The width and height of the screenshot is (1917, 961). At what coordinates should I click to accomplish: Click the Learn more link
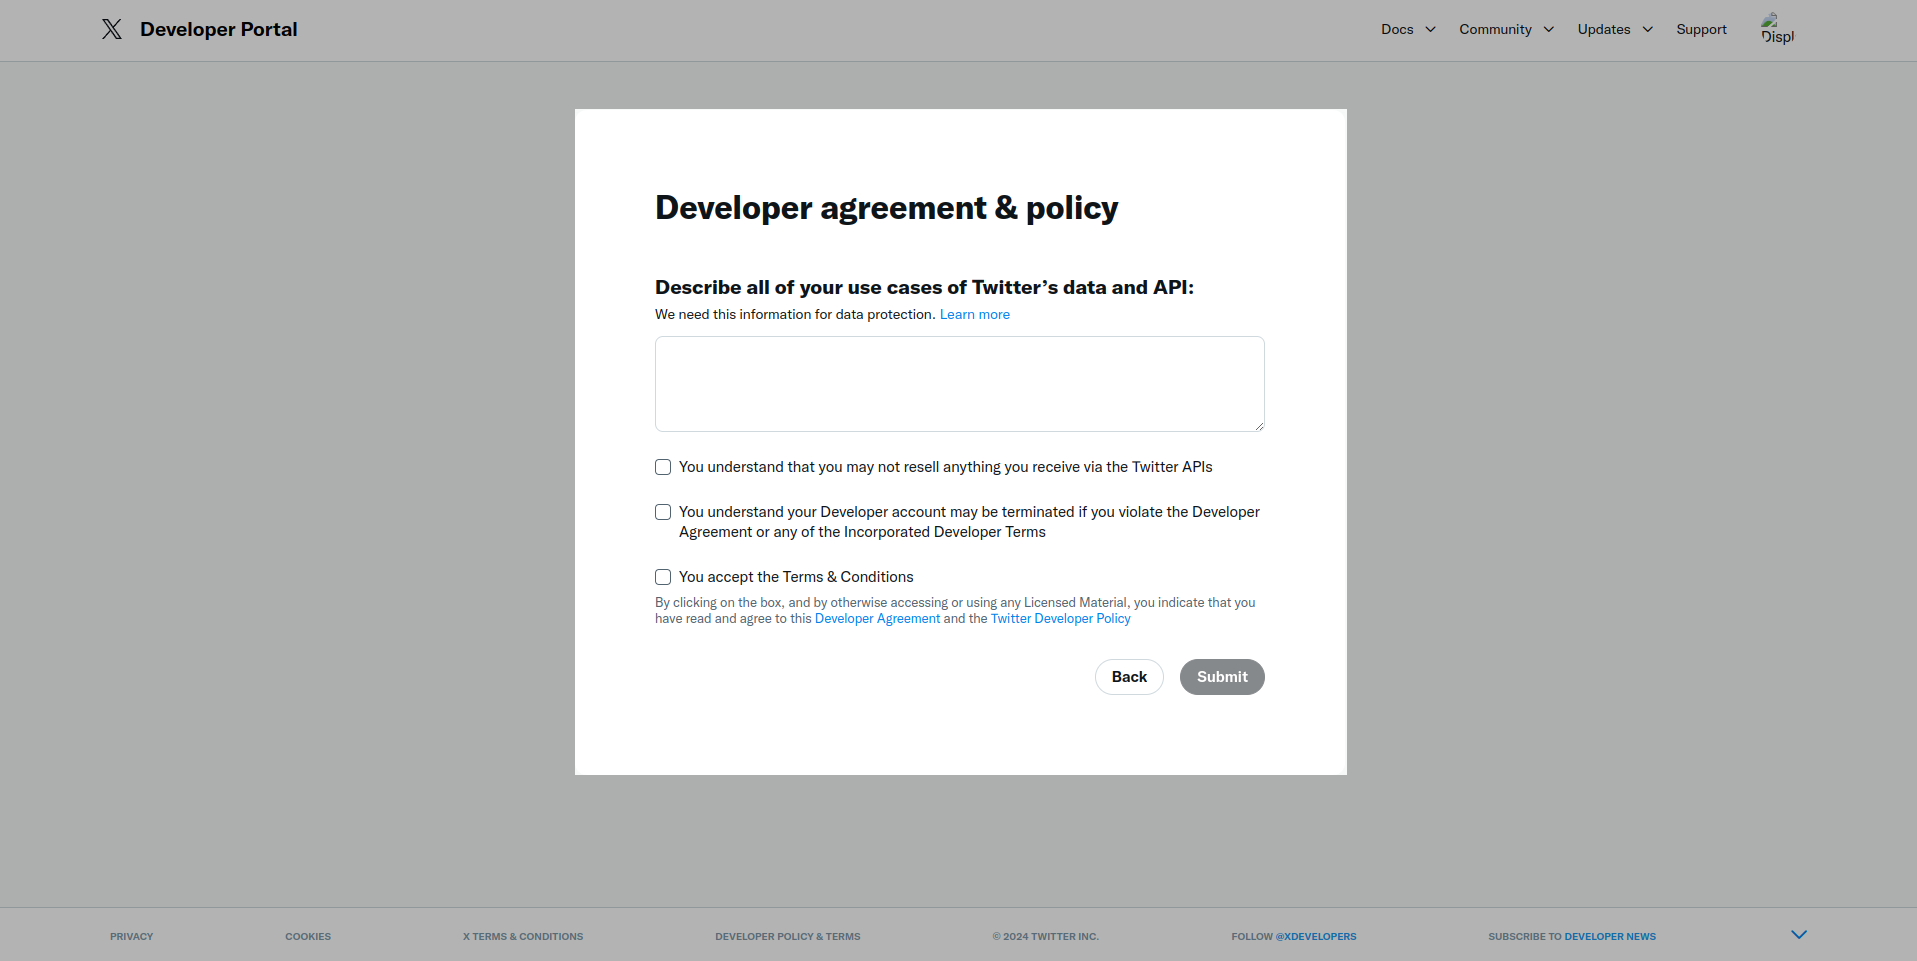click(x=975, y=314)
